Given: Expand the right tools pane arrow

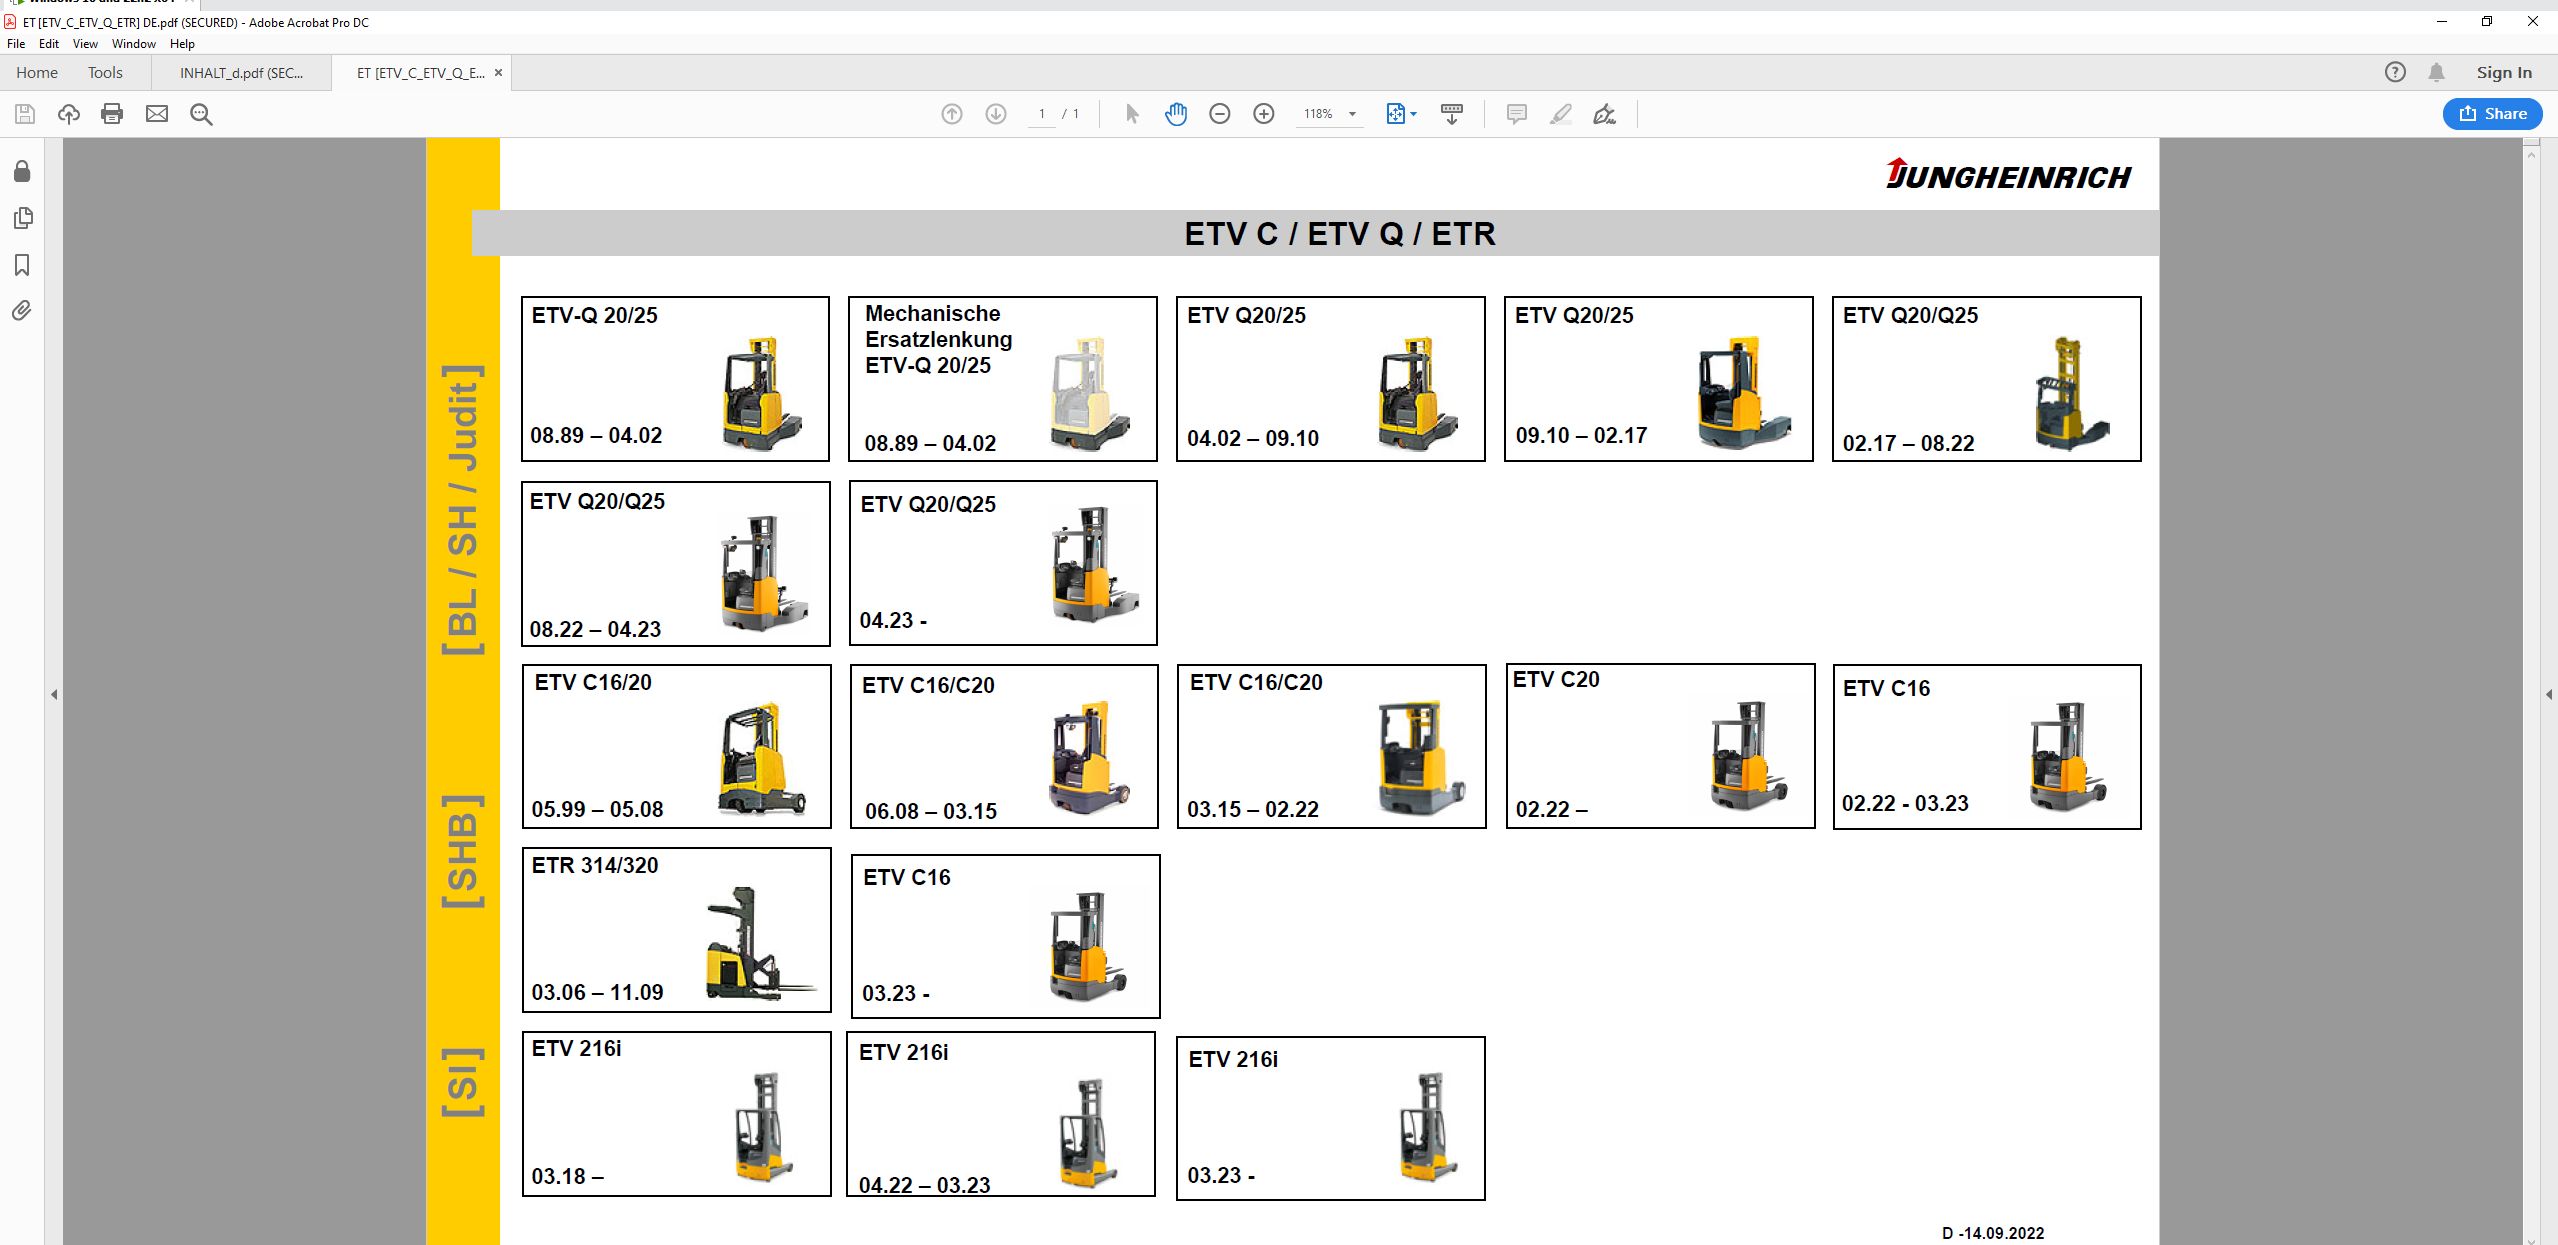Looking at the screenshot, I should click(x=2548, y=694).
